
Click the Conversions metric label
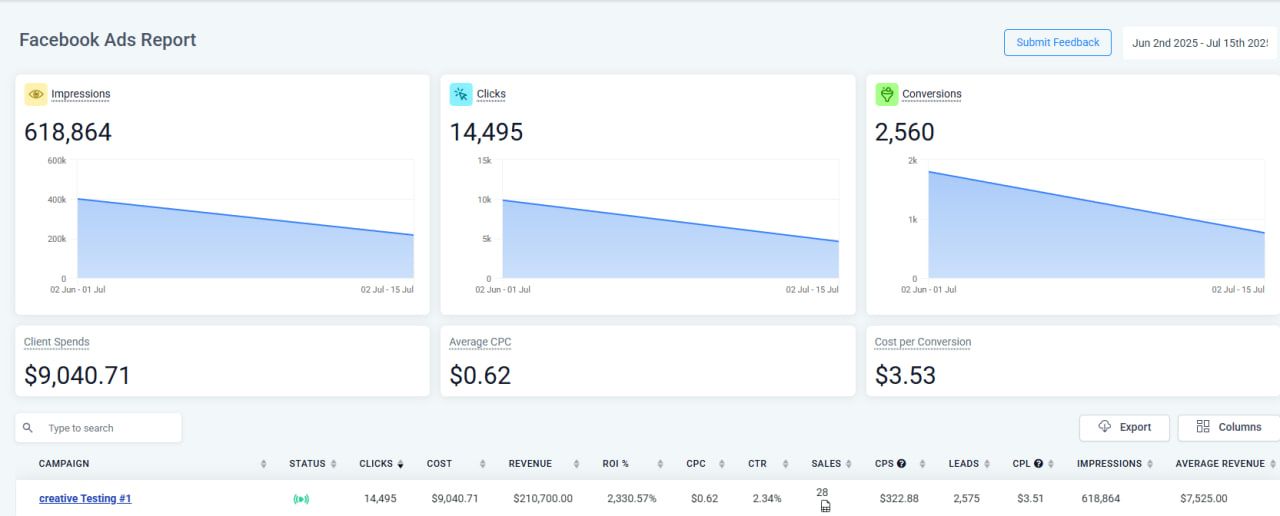pos(932,94)
